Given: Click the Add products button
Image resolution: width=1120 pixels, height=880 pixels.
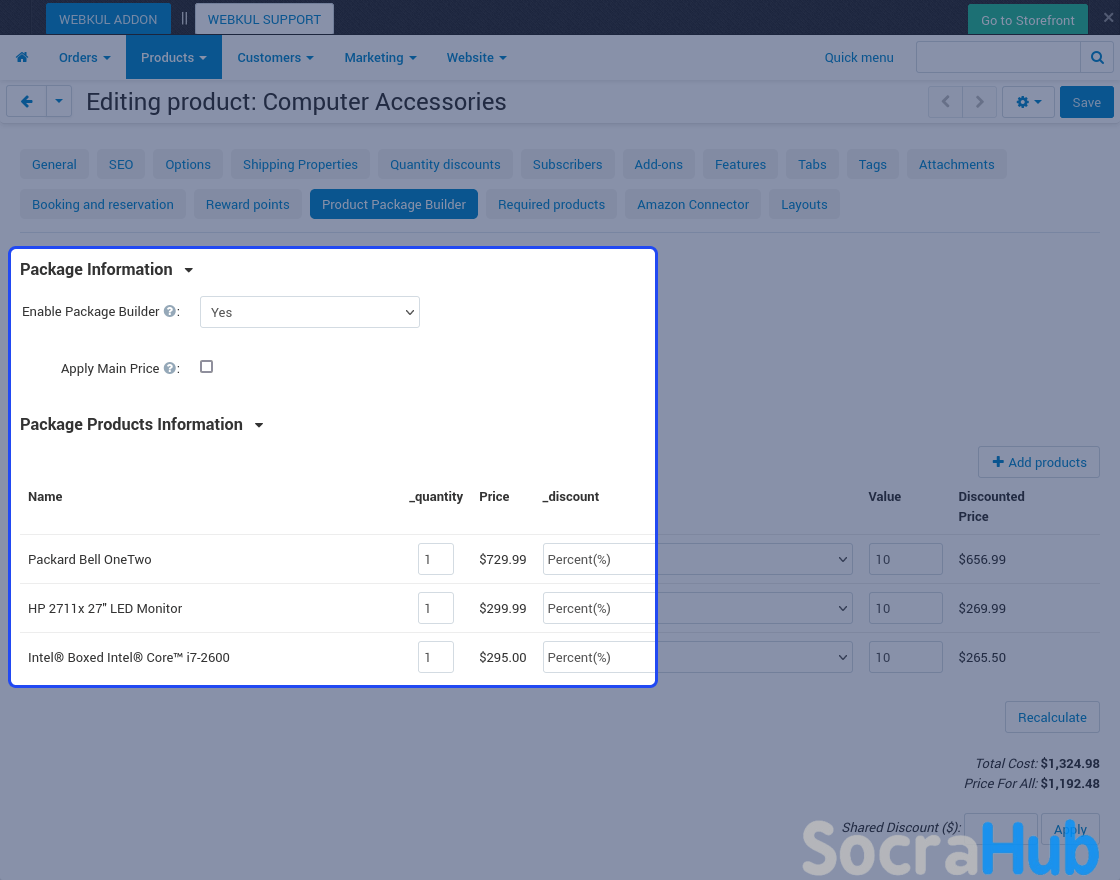Looking at the screenshot, I should [1039, 462].
